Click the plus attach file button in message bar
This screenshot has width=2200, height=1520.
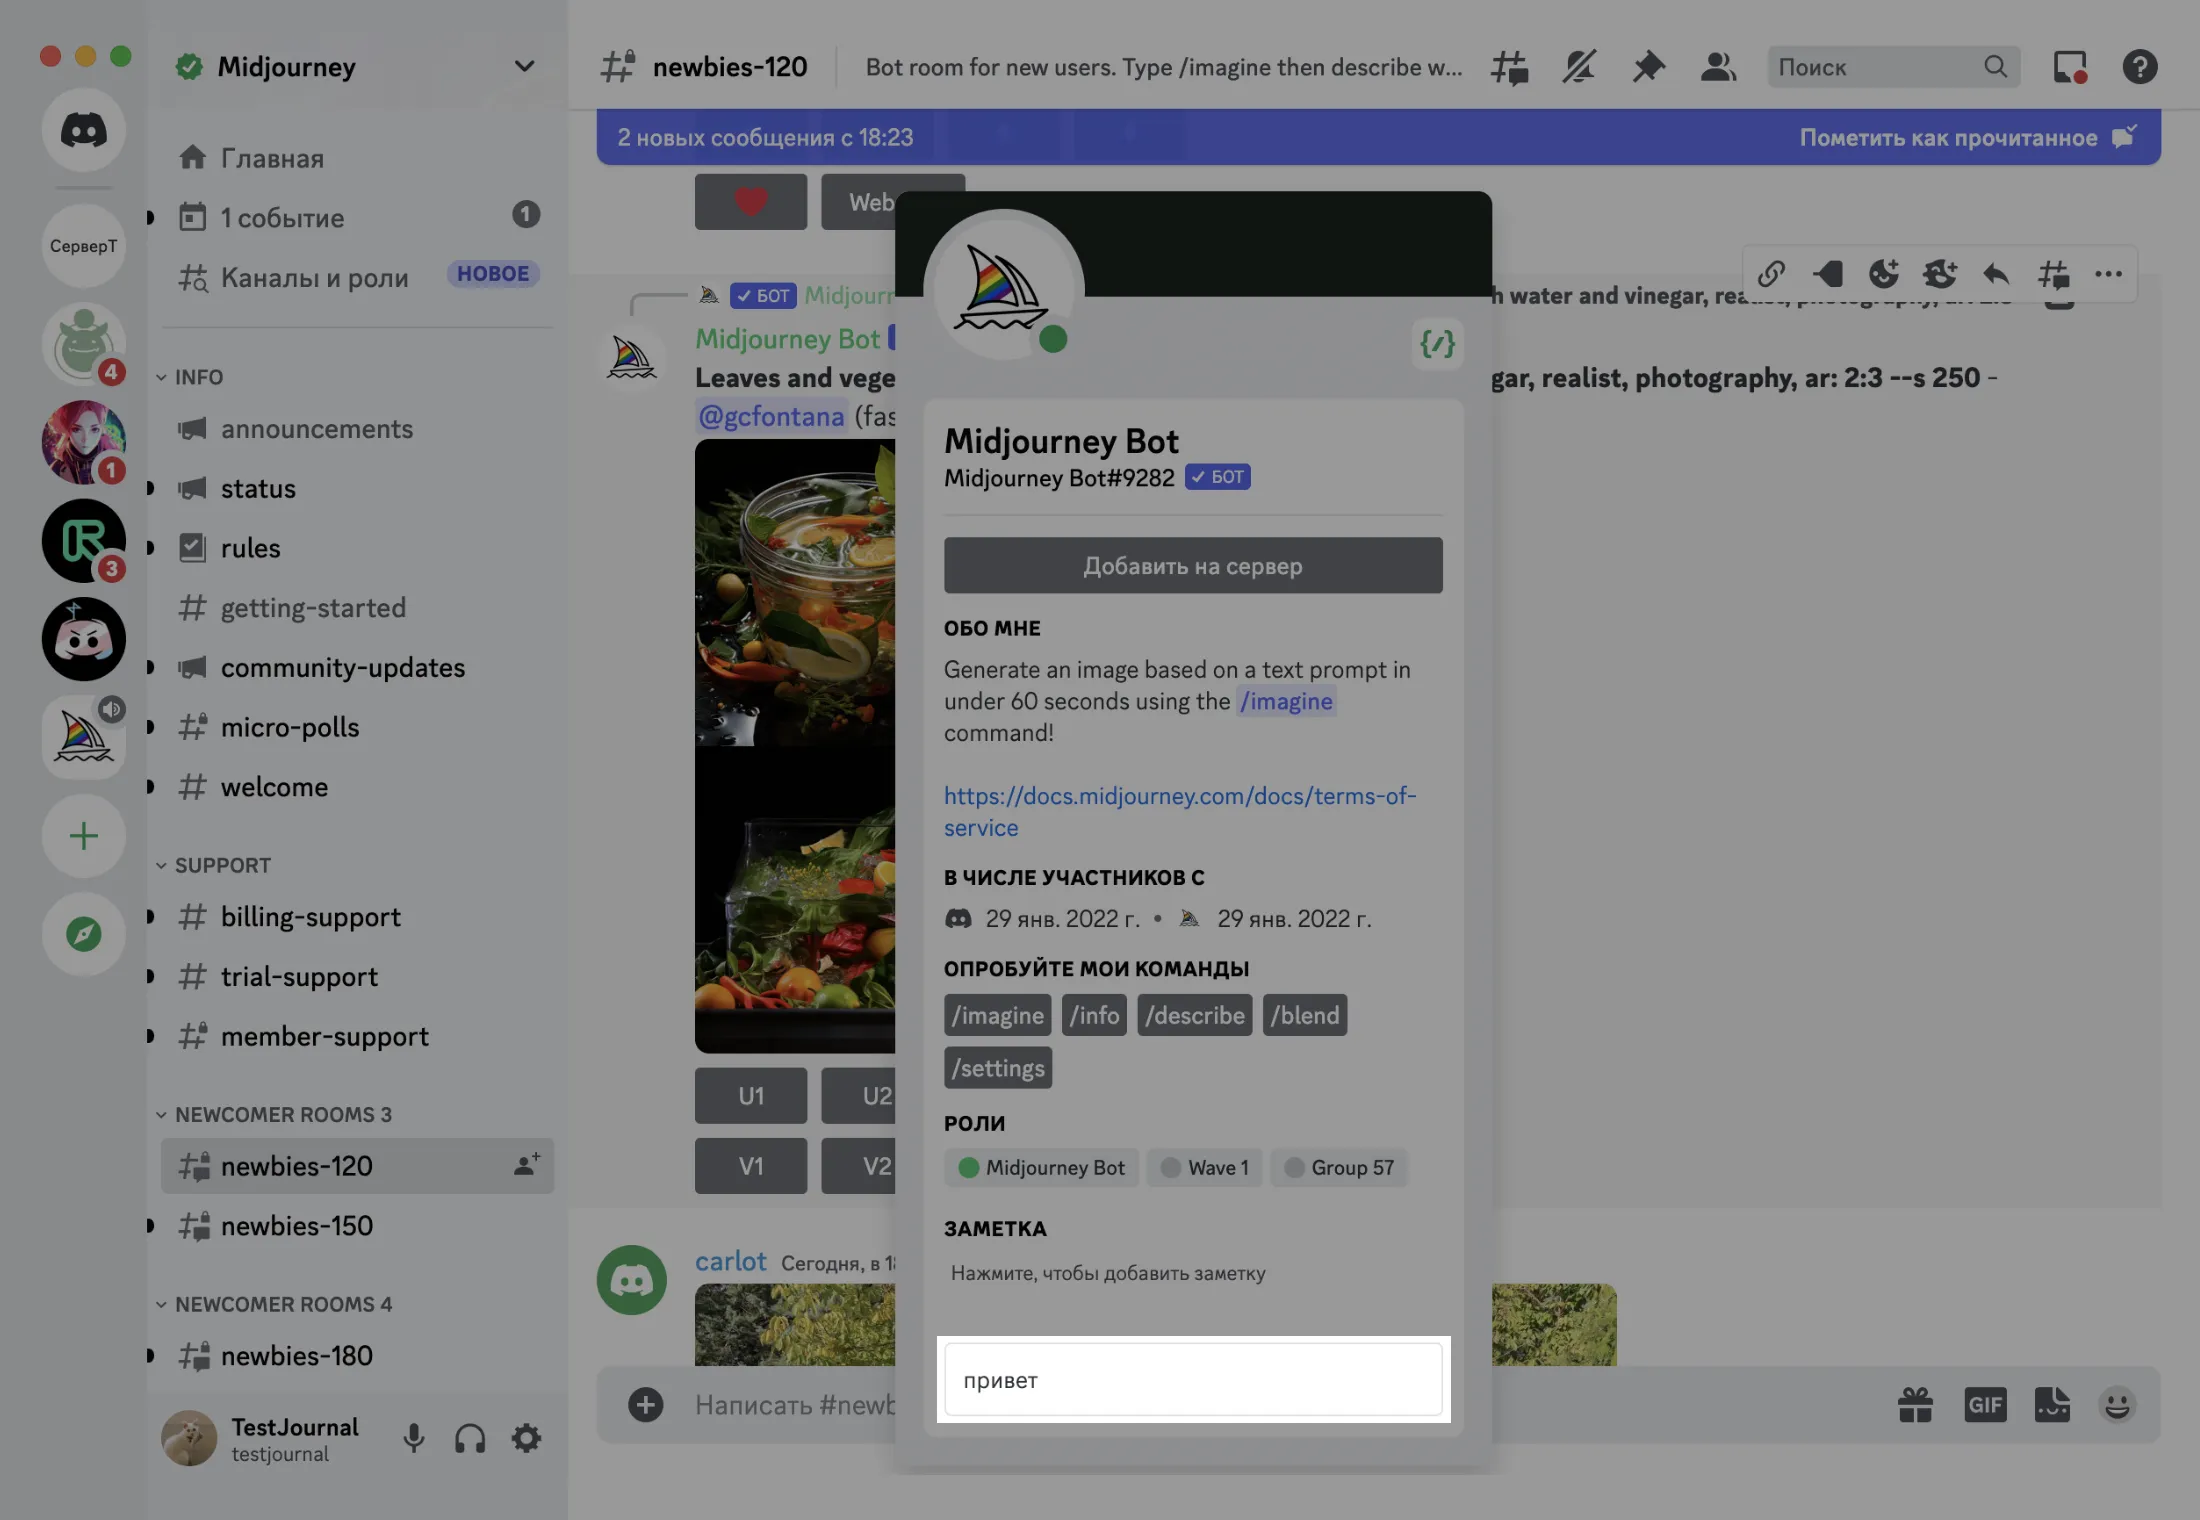click(645, 1405)
